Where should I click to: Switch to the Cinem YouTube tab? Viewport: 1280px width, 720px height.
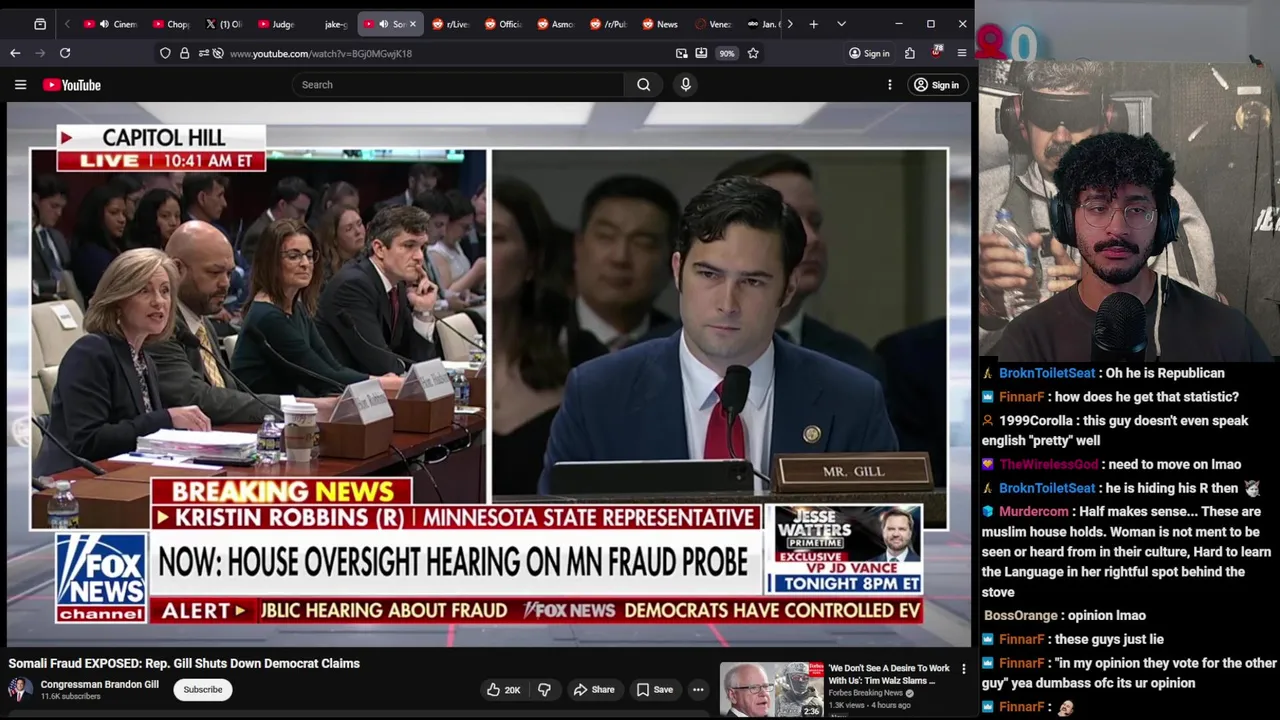coord(110,24)
